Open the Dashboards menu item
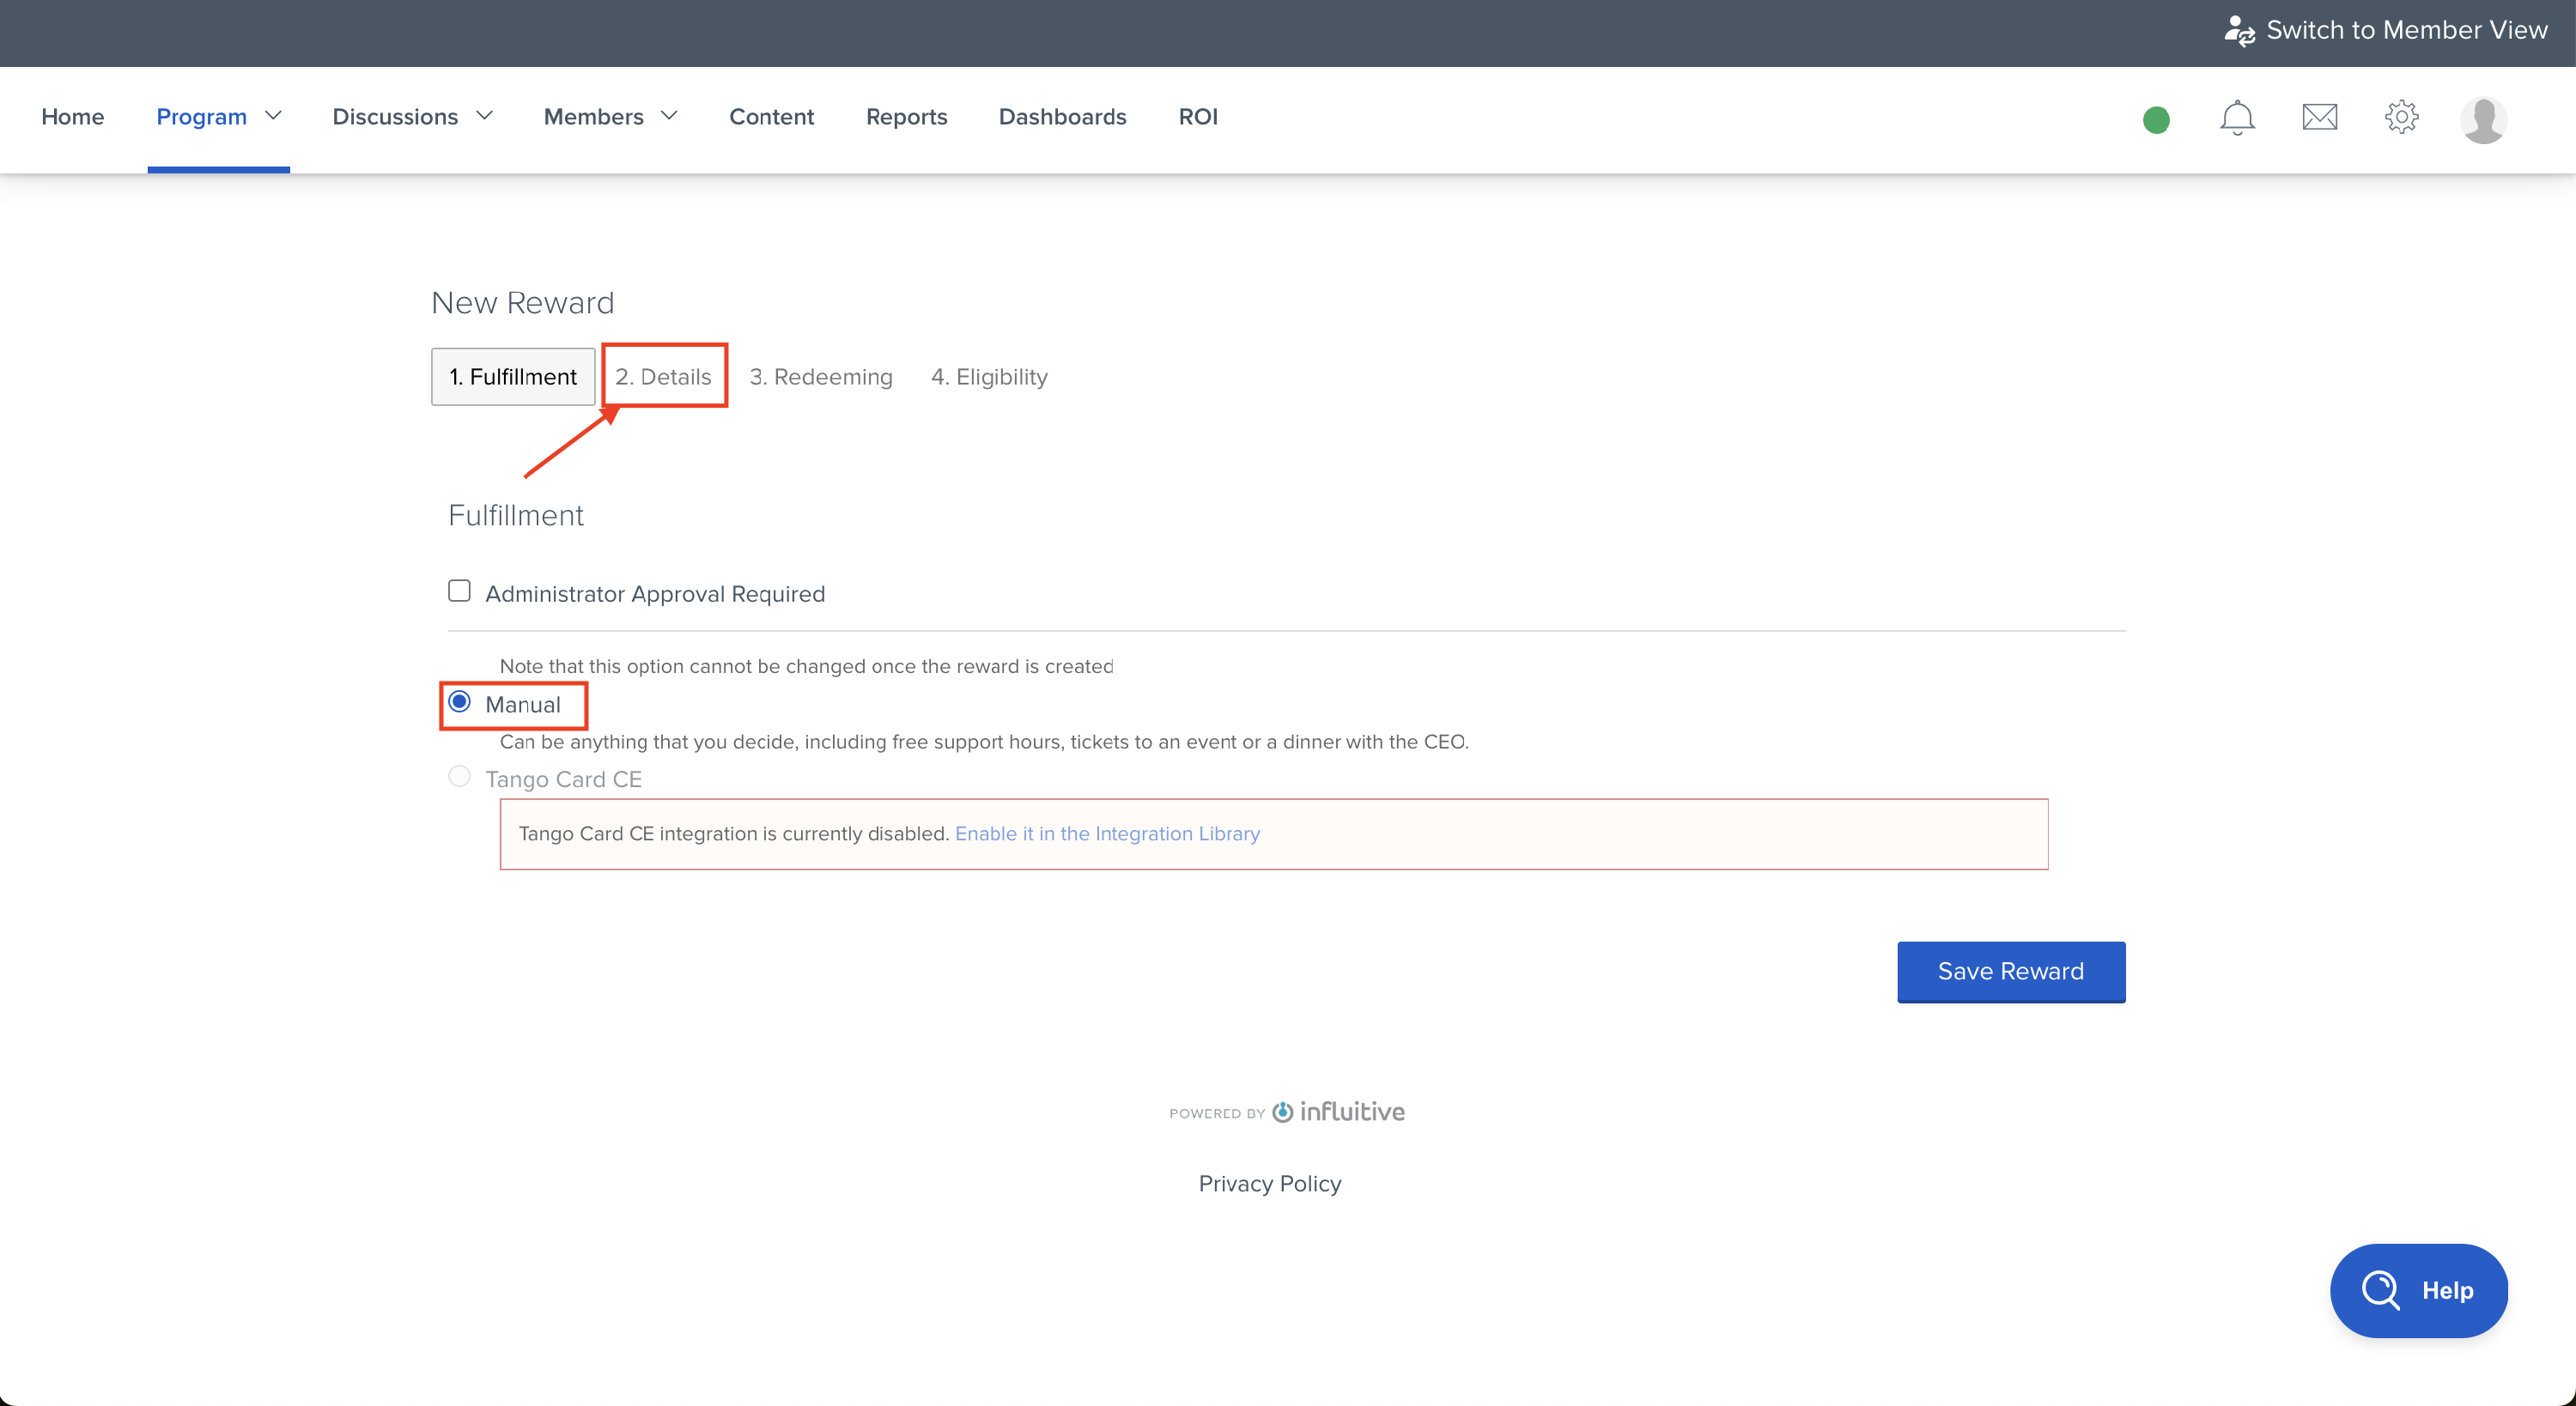Viewport: 2576px width, 1406px height. coord(1062,117)
